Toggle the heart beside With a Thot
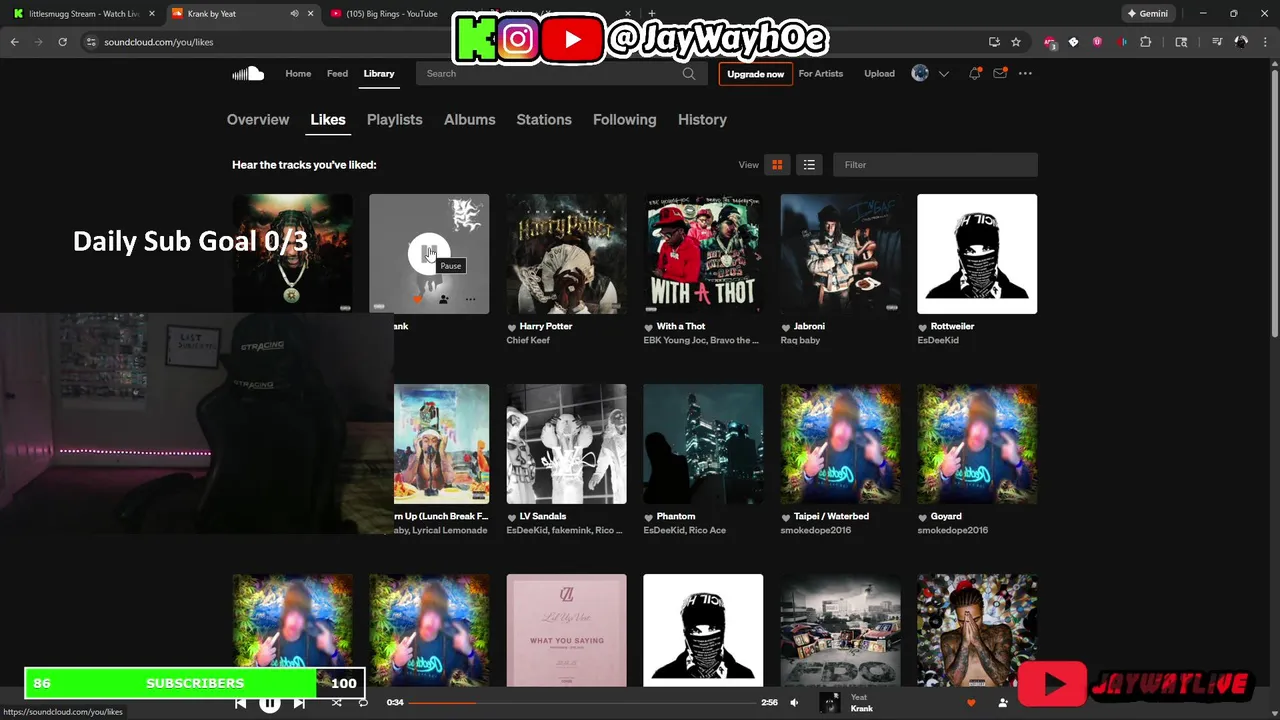 [x=649, y=327]
